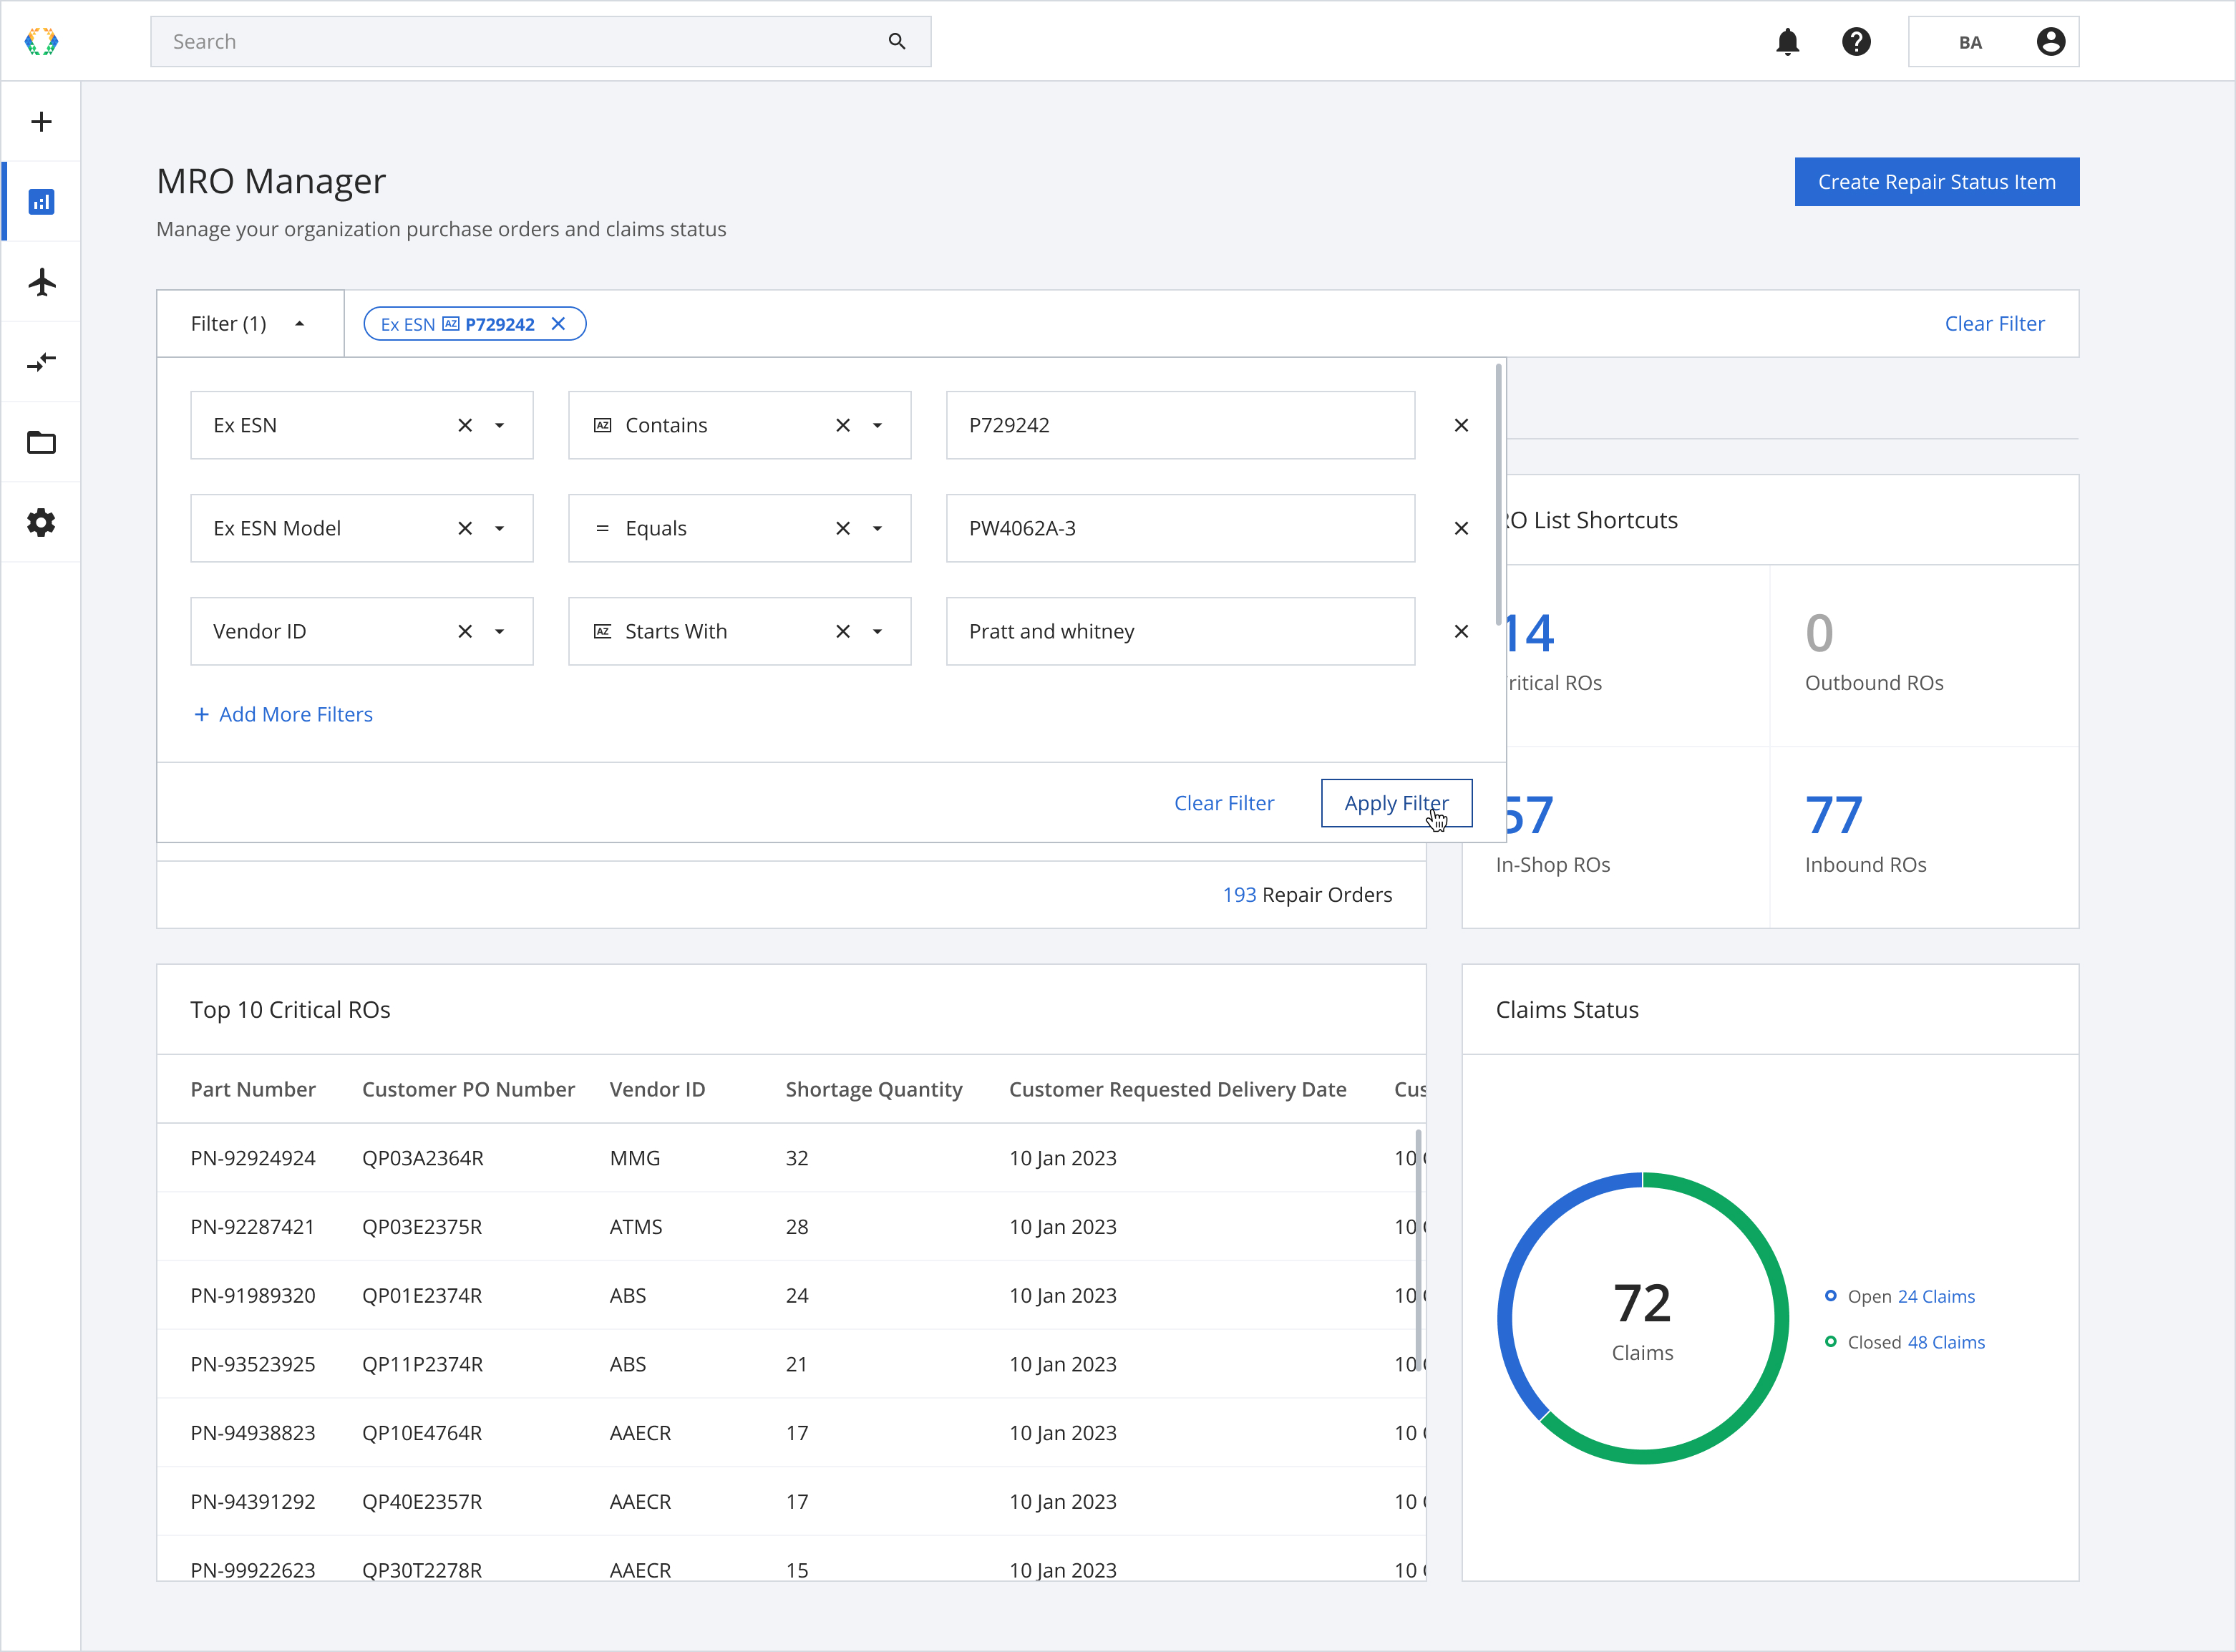Click the Search input field
Image resolution: width=2236 pixels, height=1652 pixels.
540,41
